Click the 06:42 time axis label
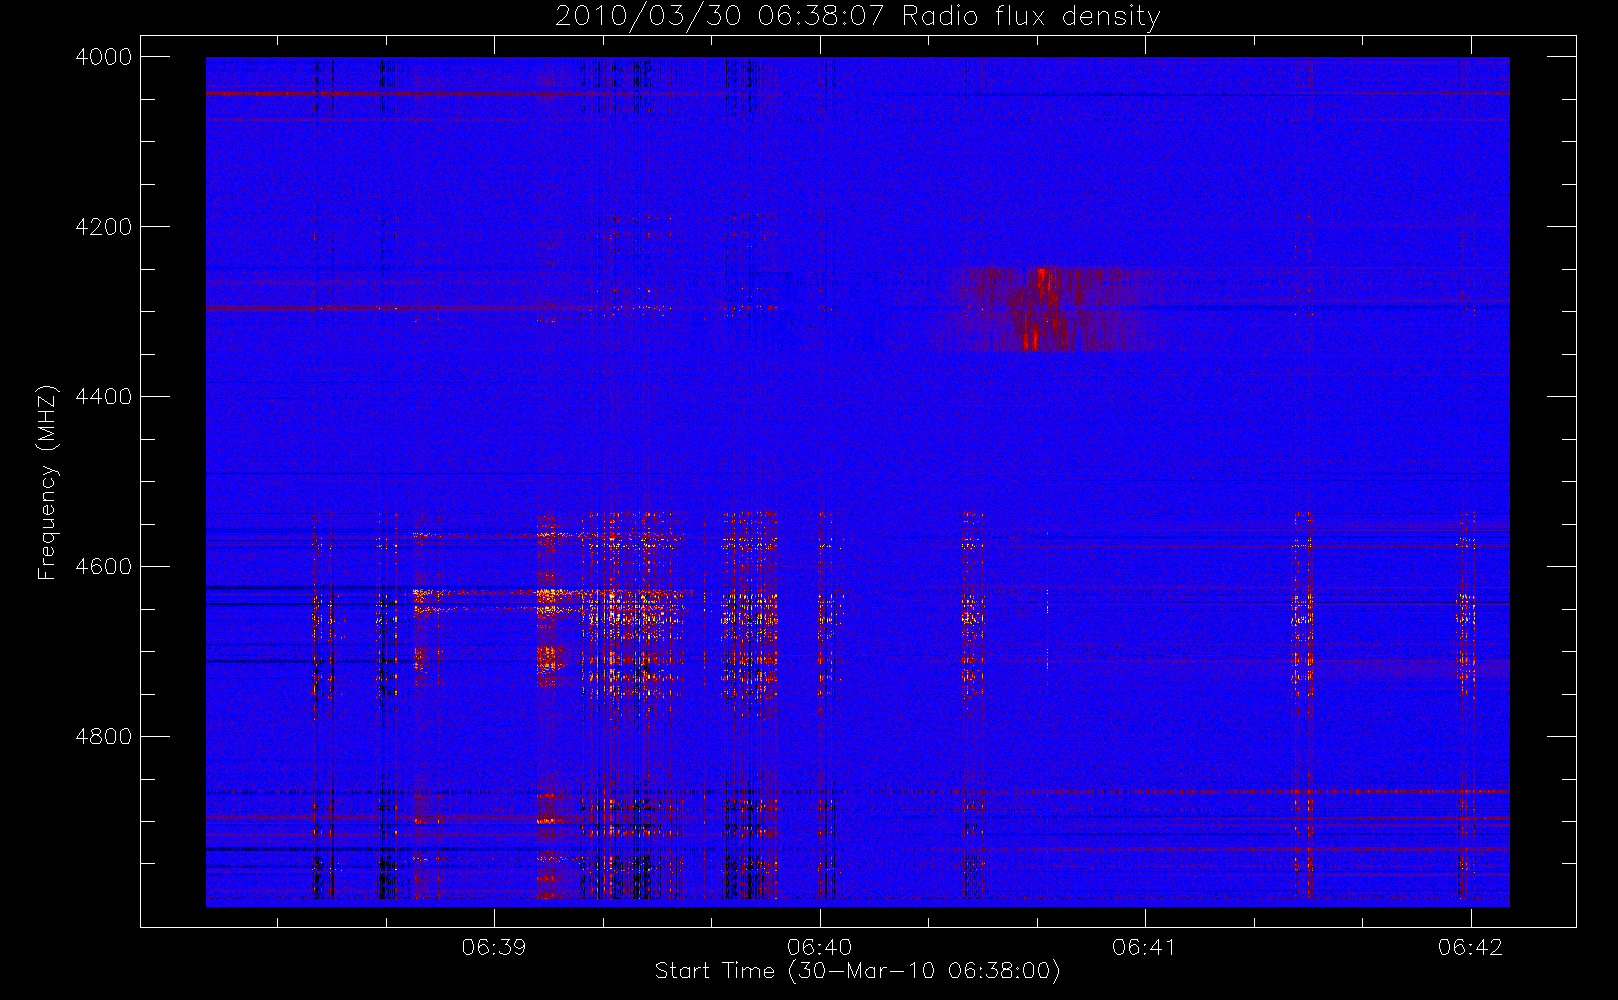 (1470, 947)
